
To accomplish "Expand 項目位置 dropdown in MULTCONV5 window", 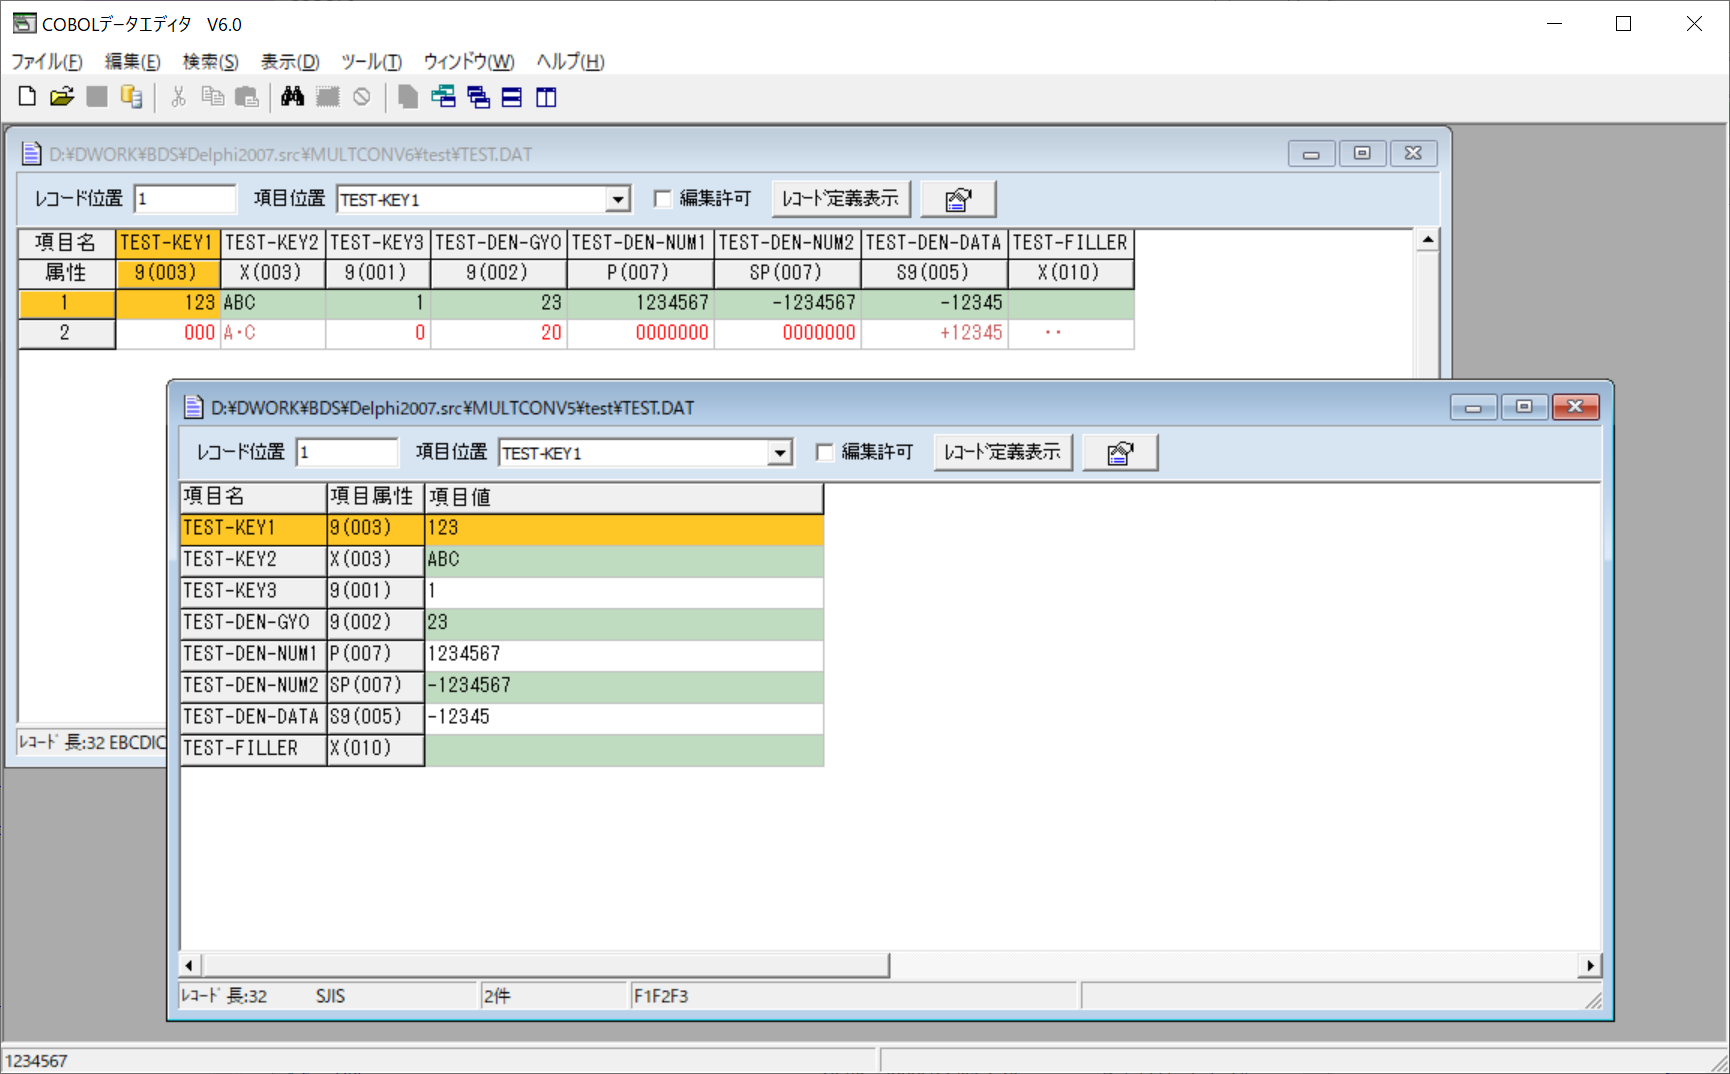I will [780, 454].
